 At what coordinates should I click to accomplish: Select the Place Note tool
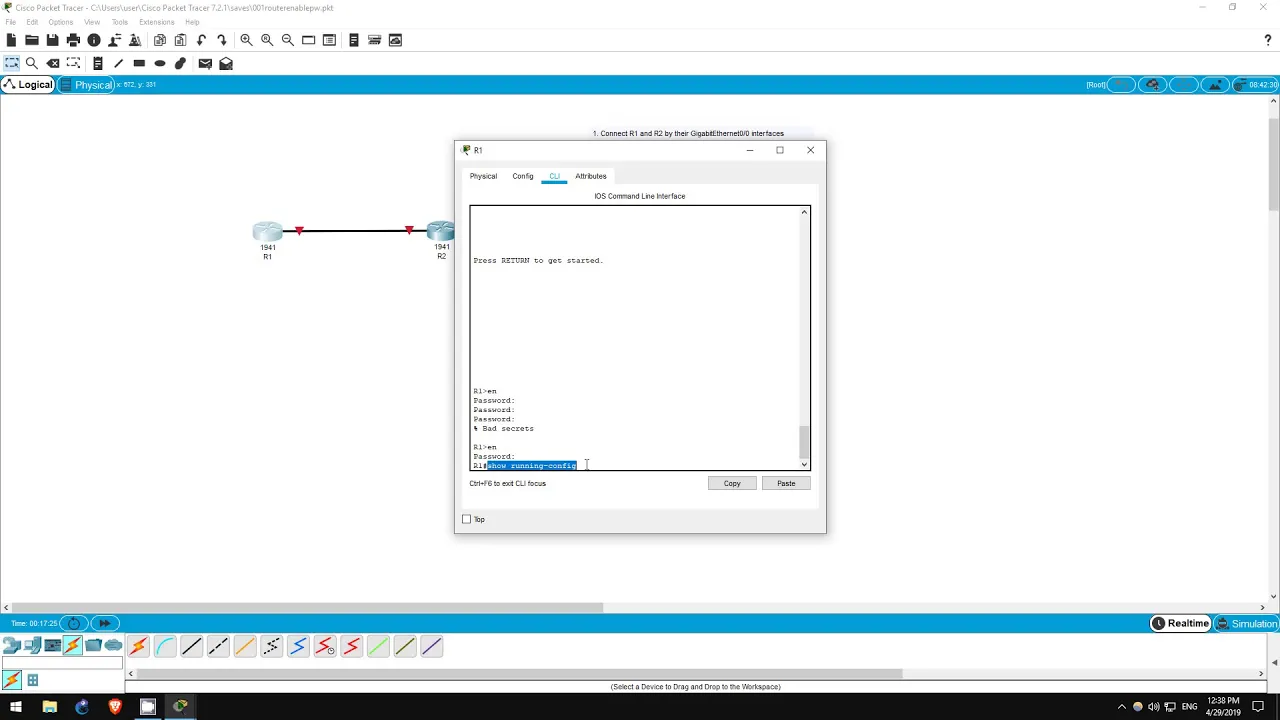(98, 63)
